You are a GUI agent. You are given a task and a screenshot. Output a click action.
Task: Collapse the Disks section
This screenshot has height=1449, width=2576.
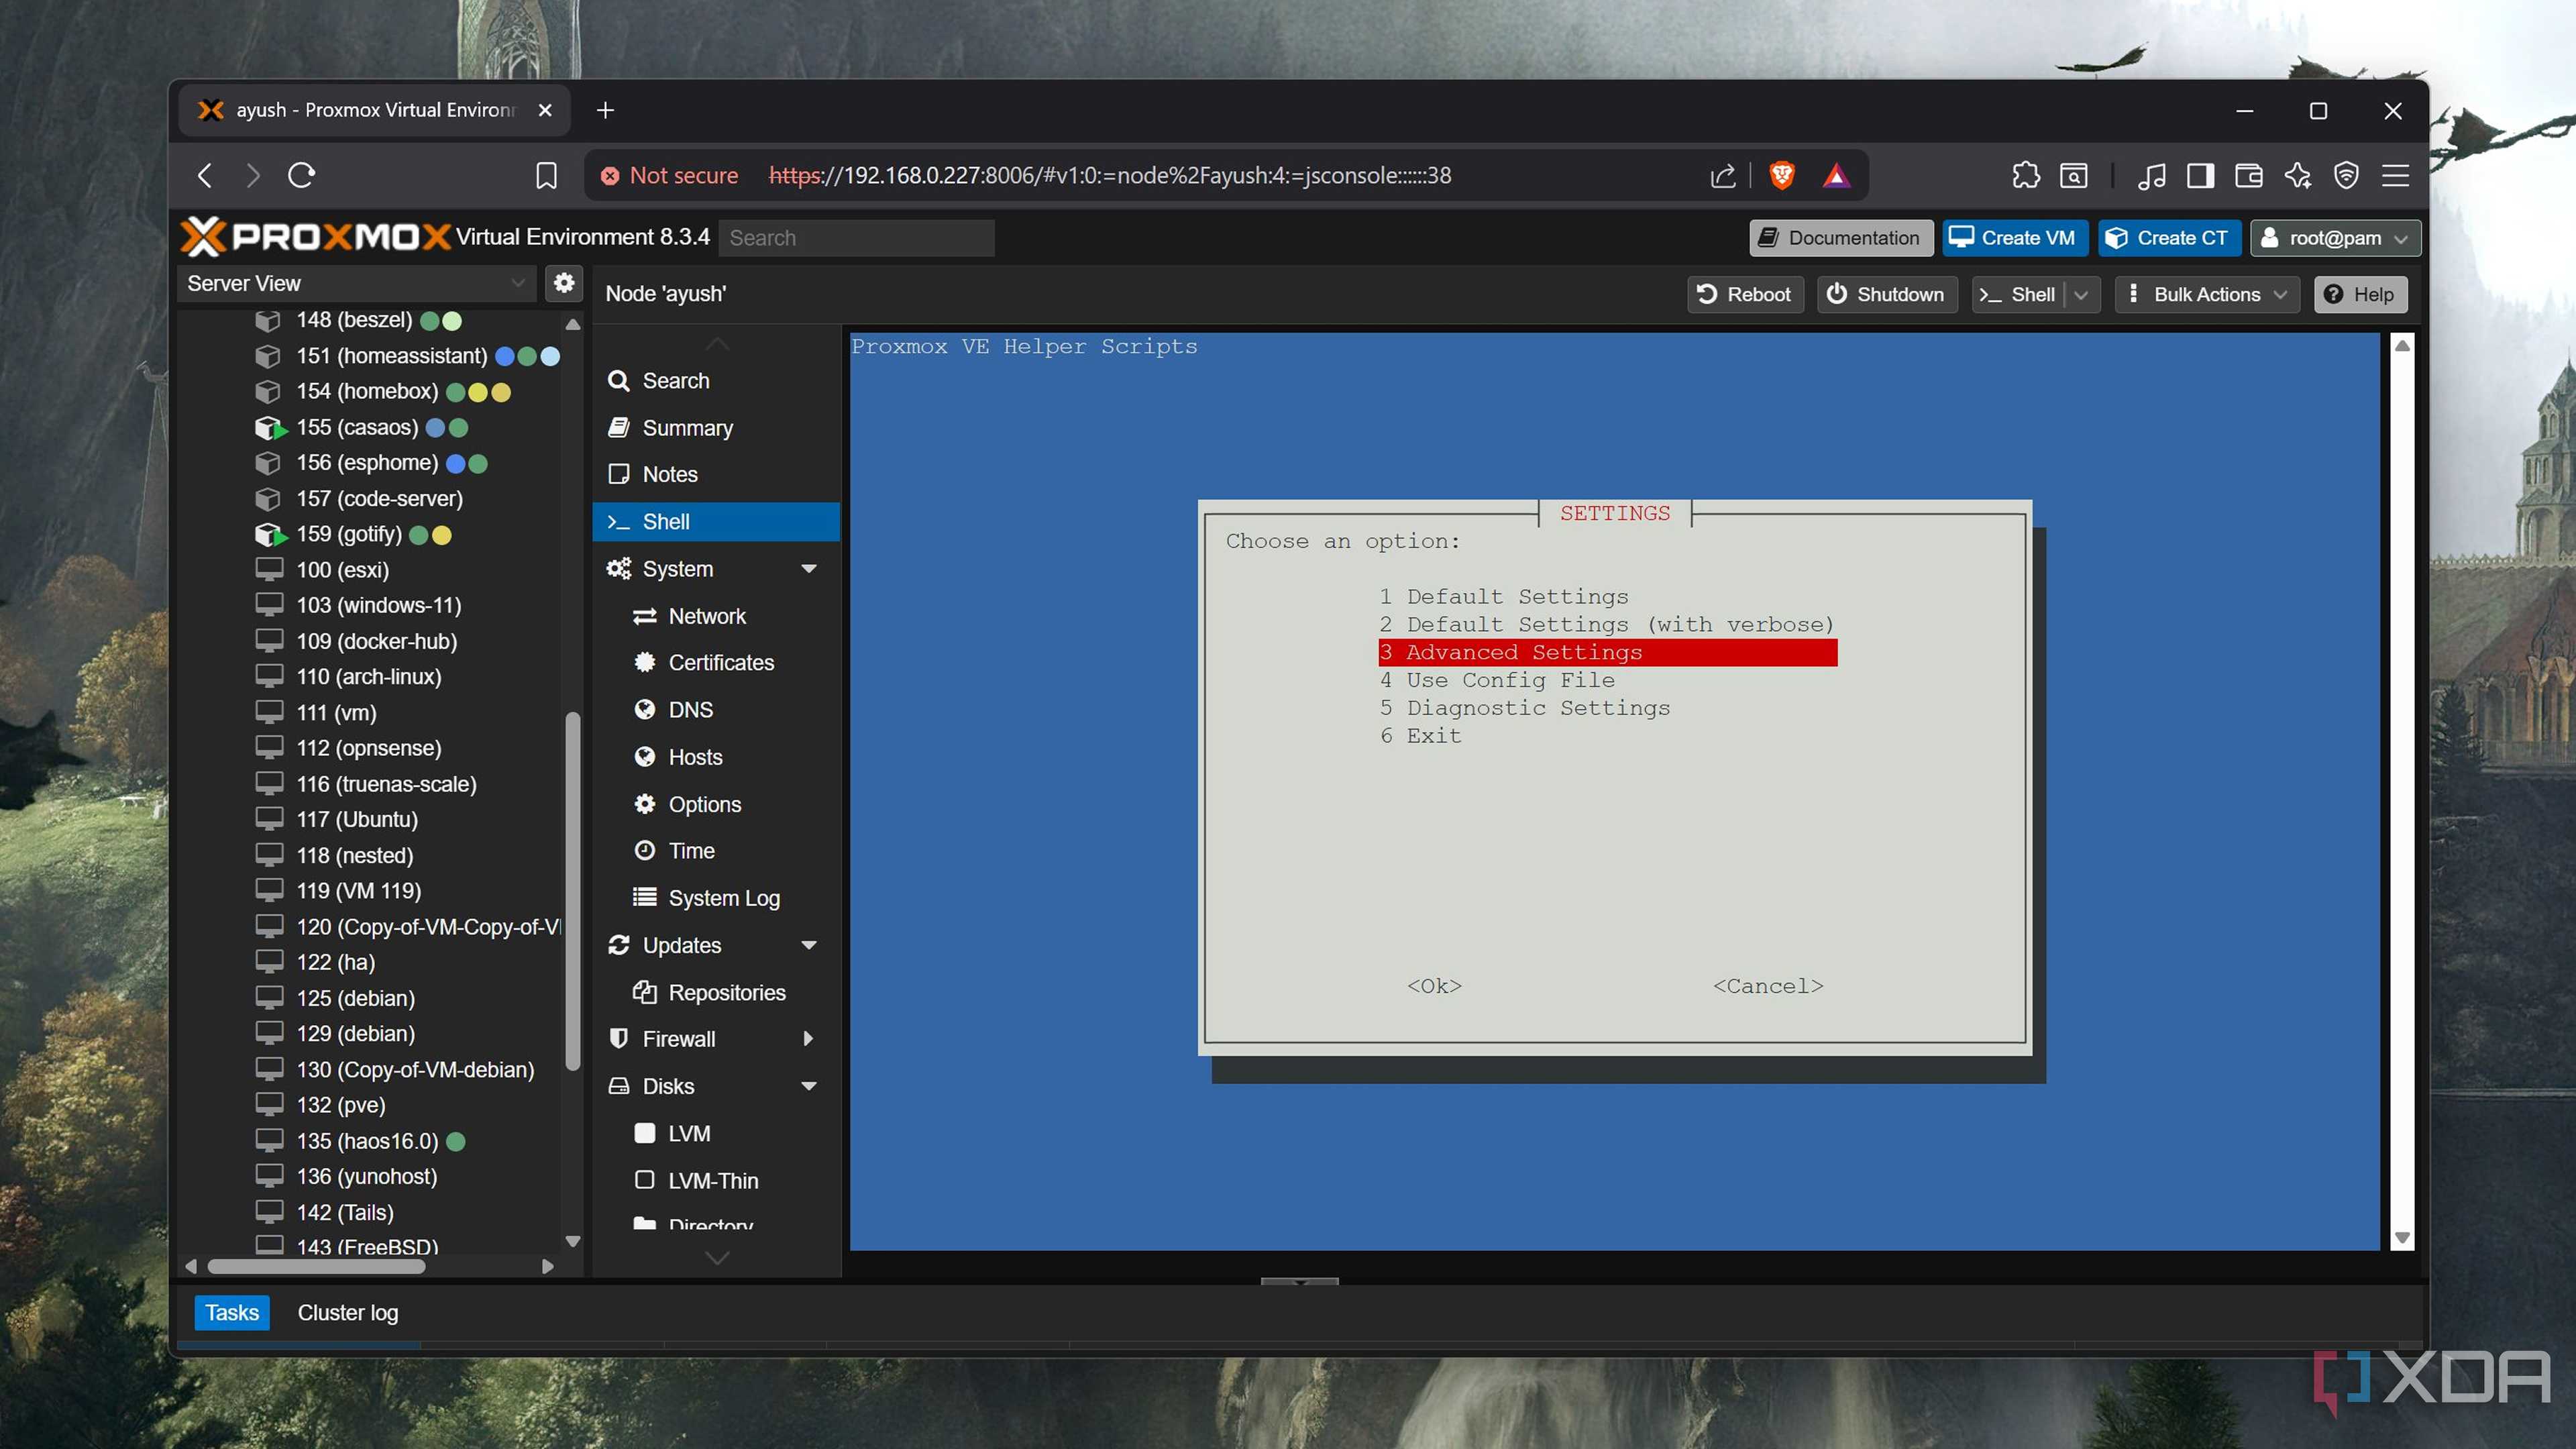tap(809, 1086)
